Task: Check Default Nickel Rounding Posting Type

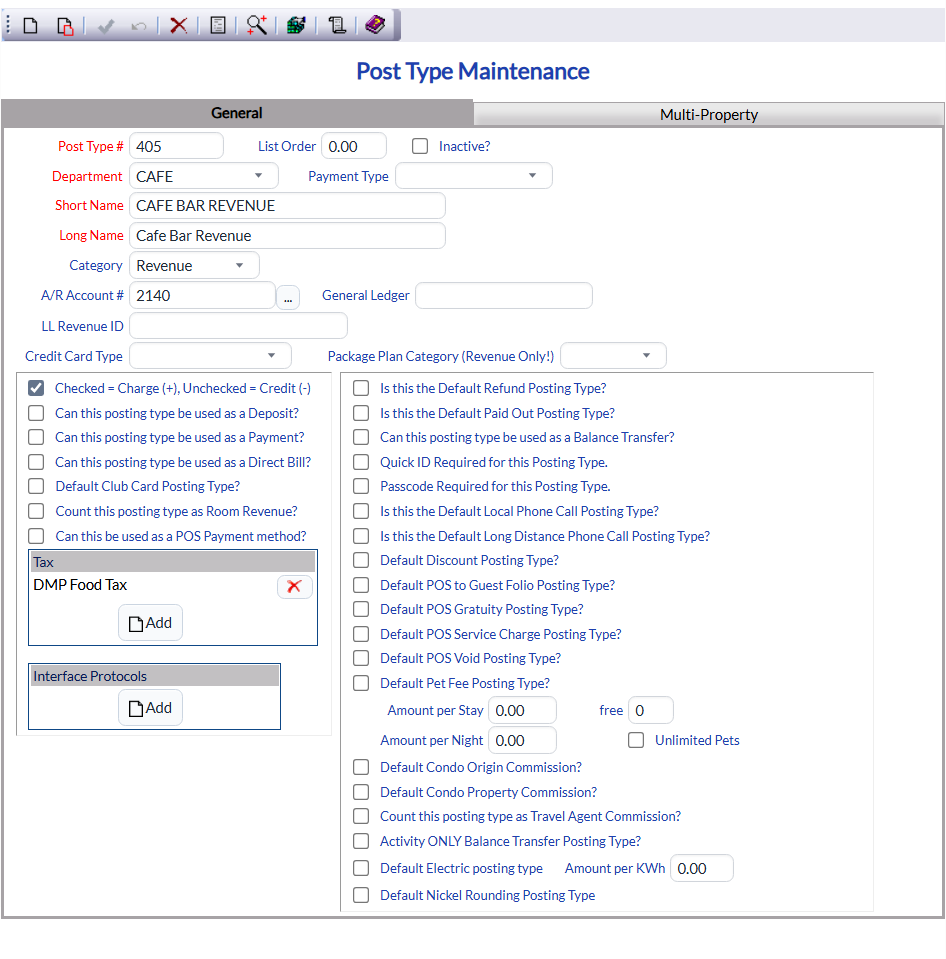Action: 361,895
